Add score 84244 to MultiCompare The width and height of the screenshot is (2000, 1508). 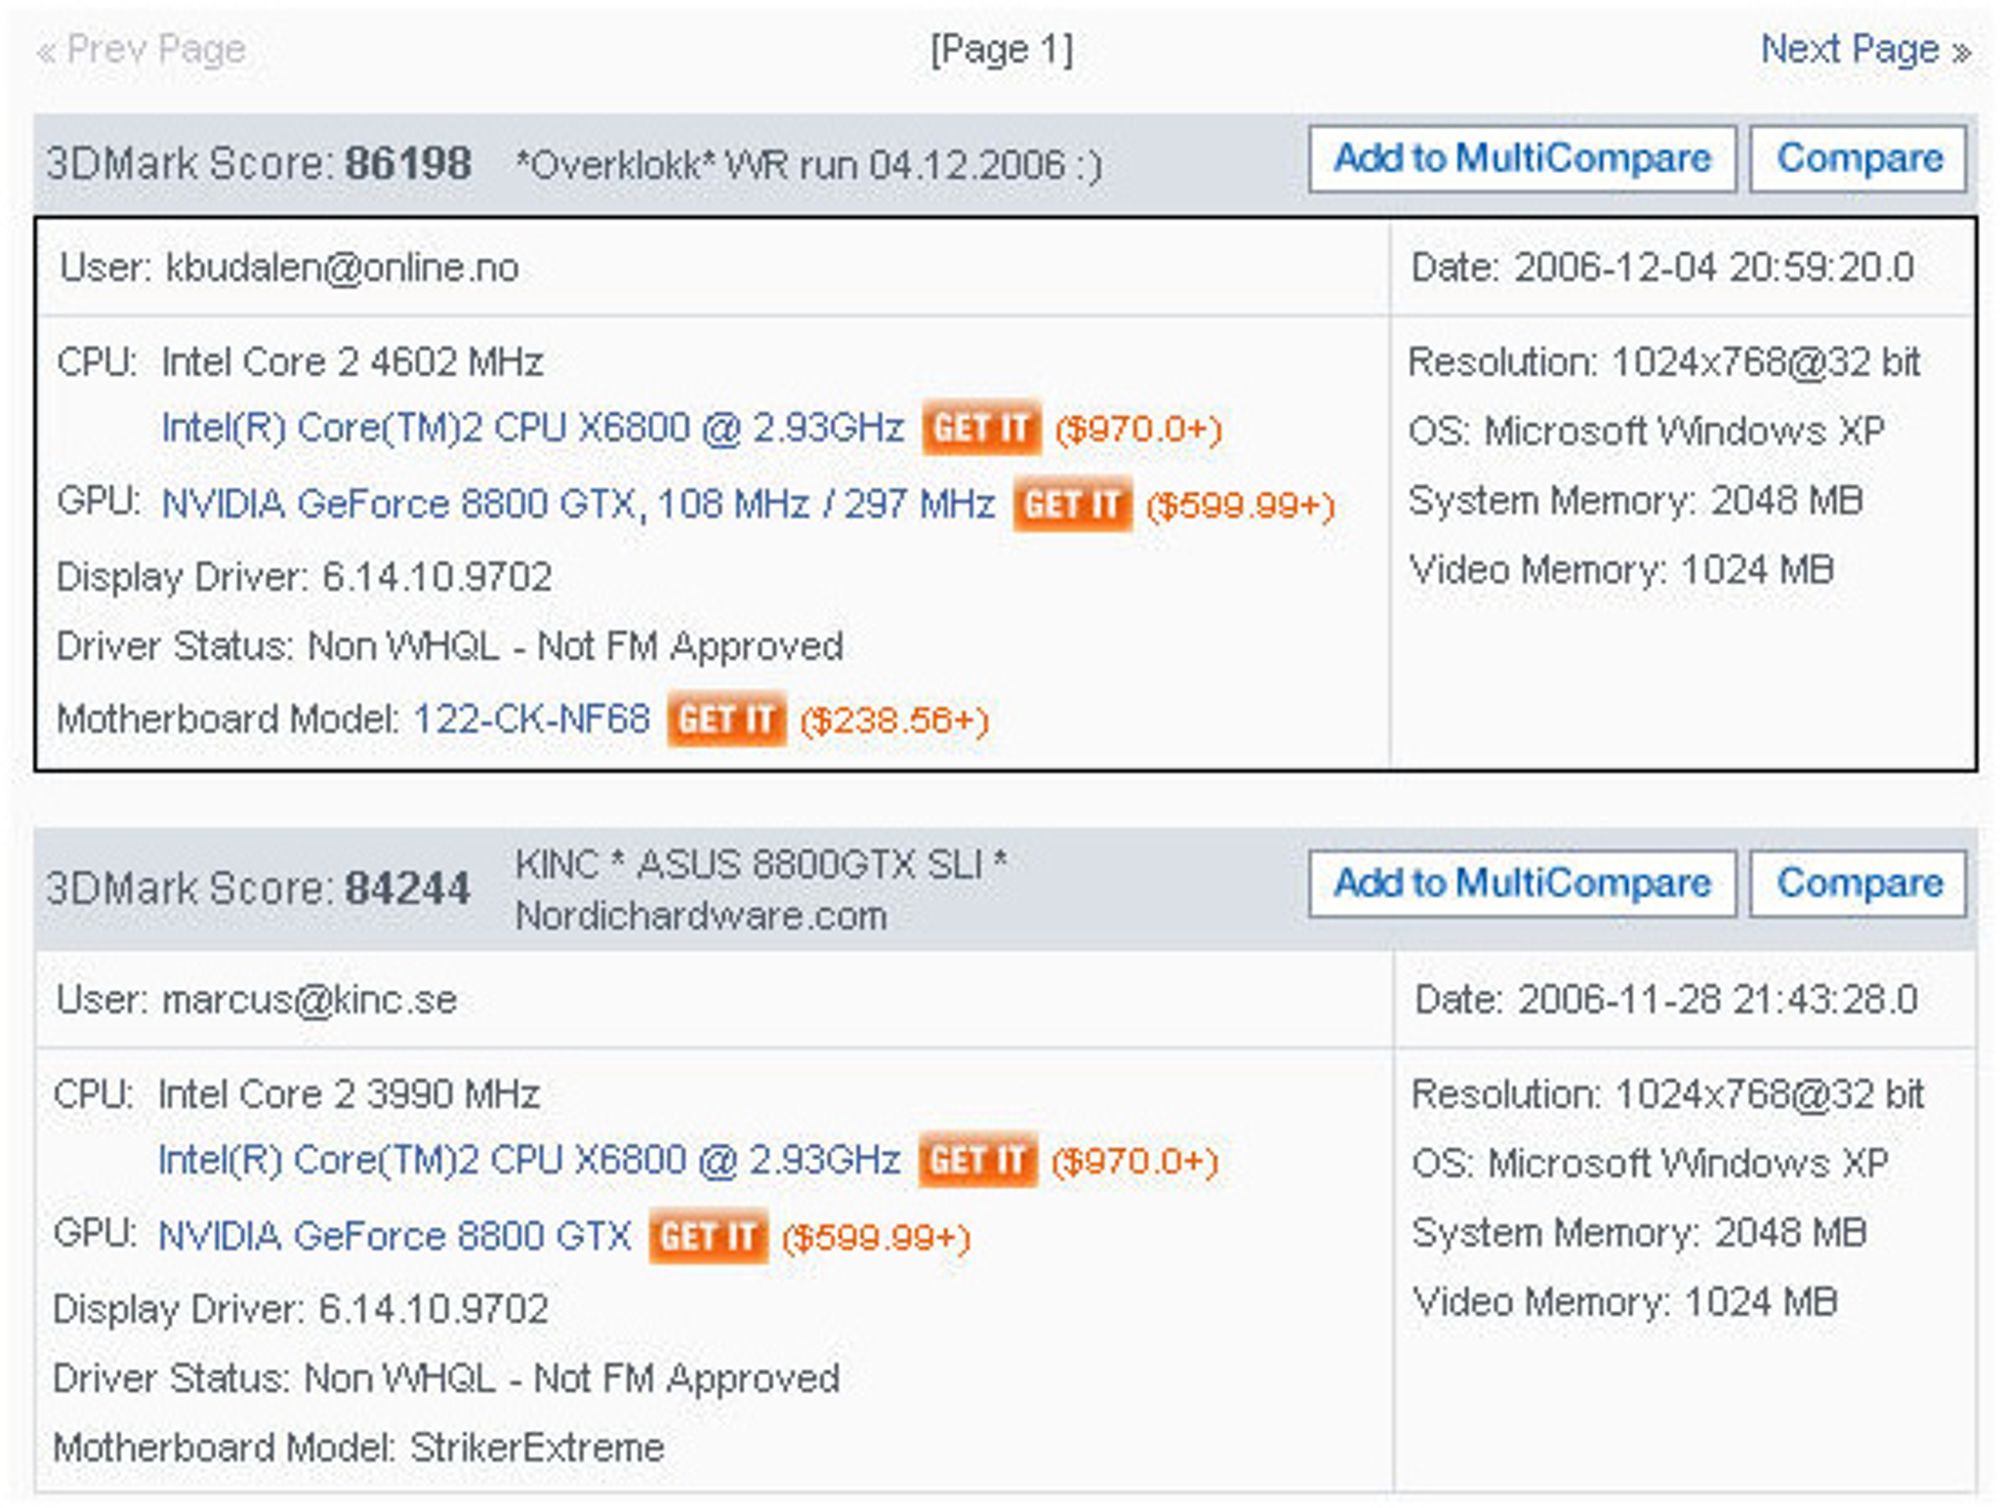pos(1522,884)
